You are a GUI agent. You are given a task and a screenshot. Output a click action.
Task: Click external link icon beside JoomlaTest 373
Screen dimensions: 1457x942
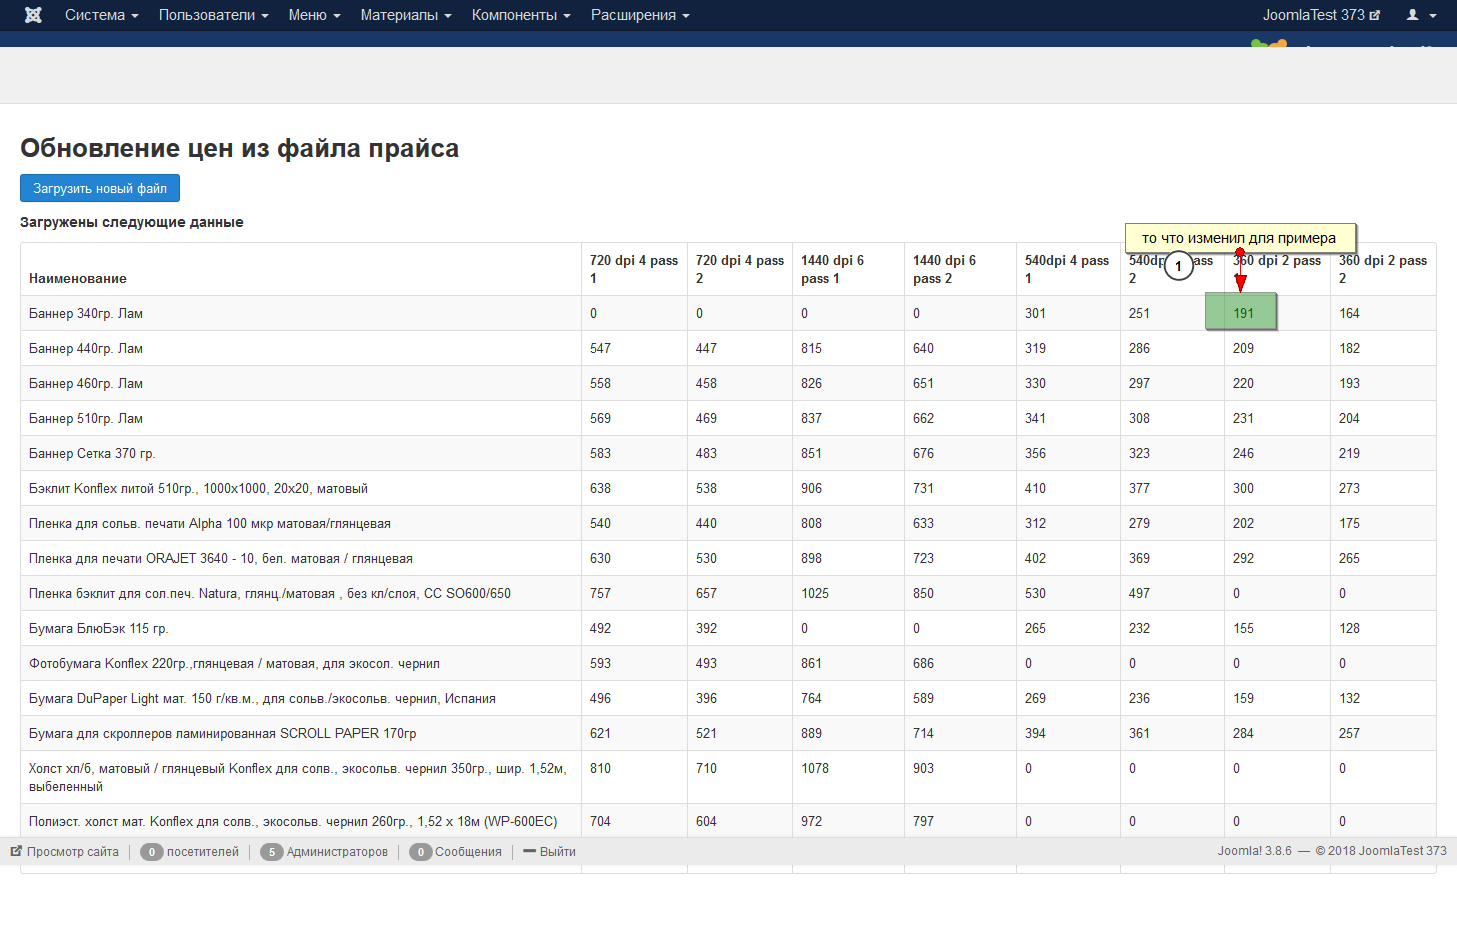(x=1375, y=15)
